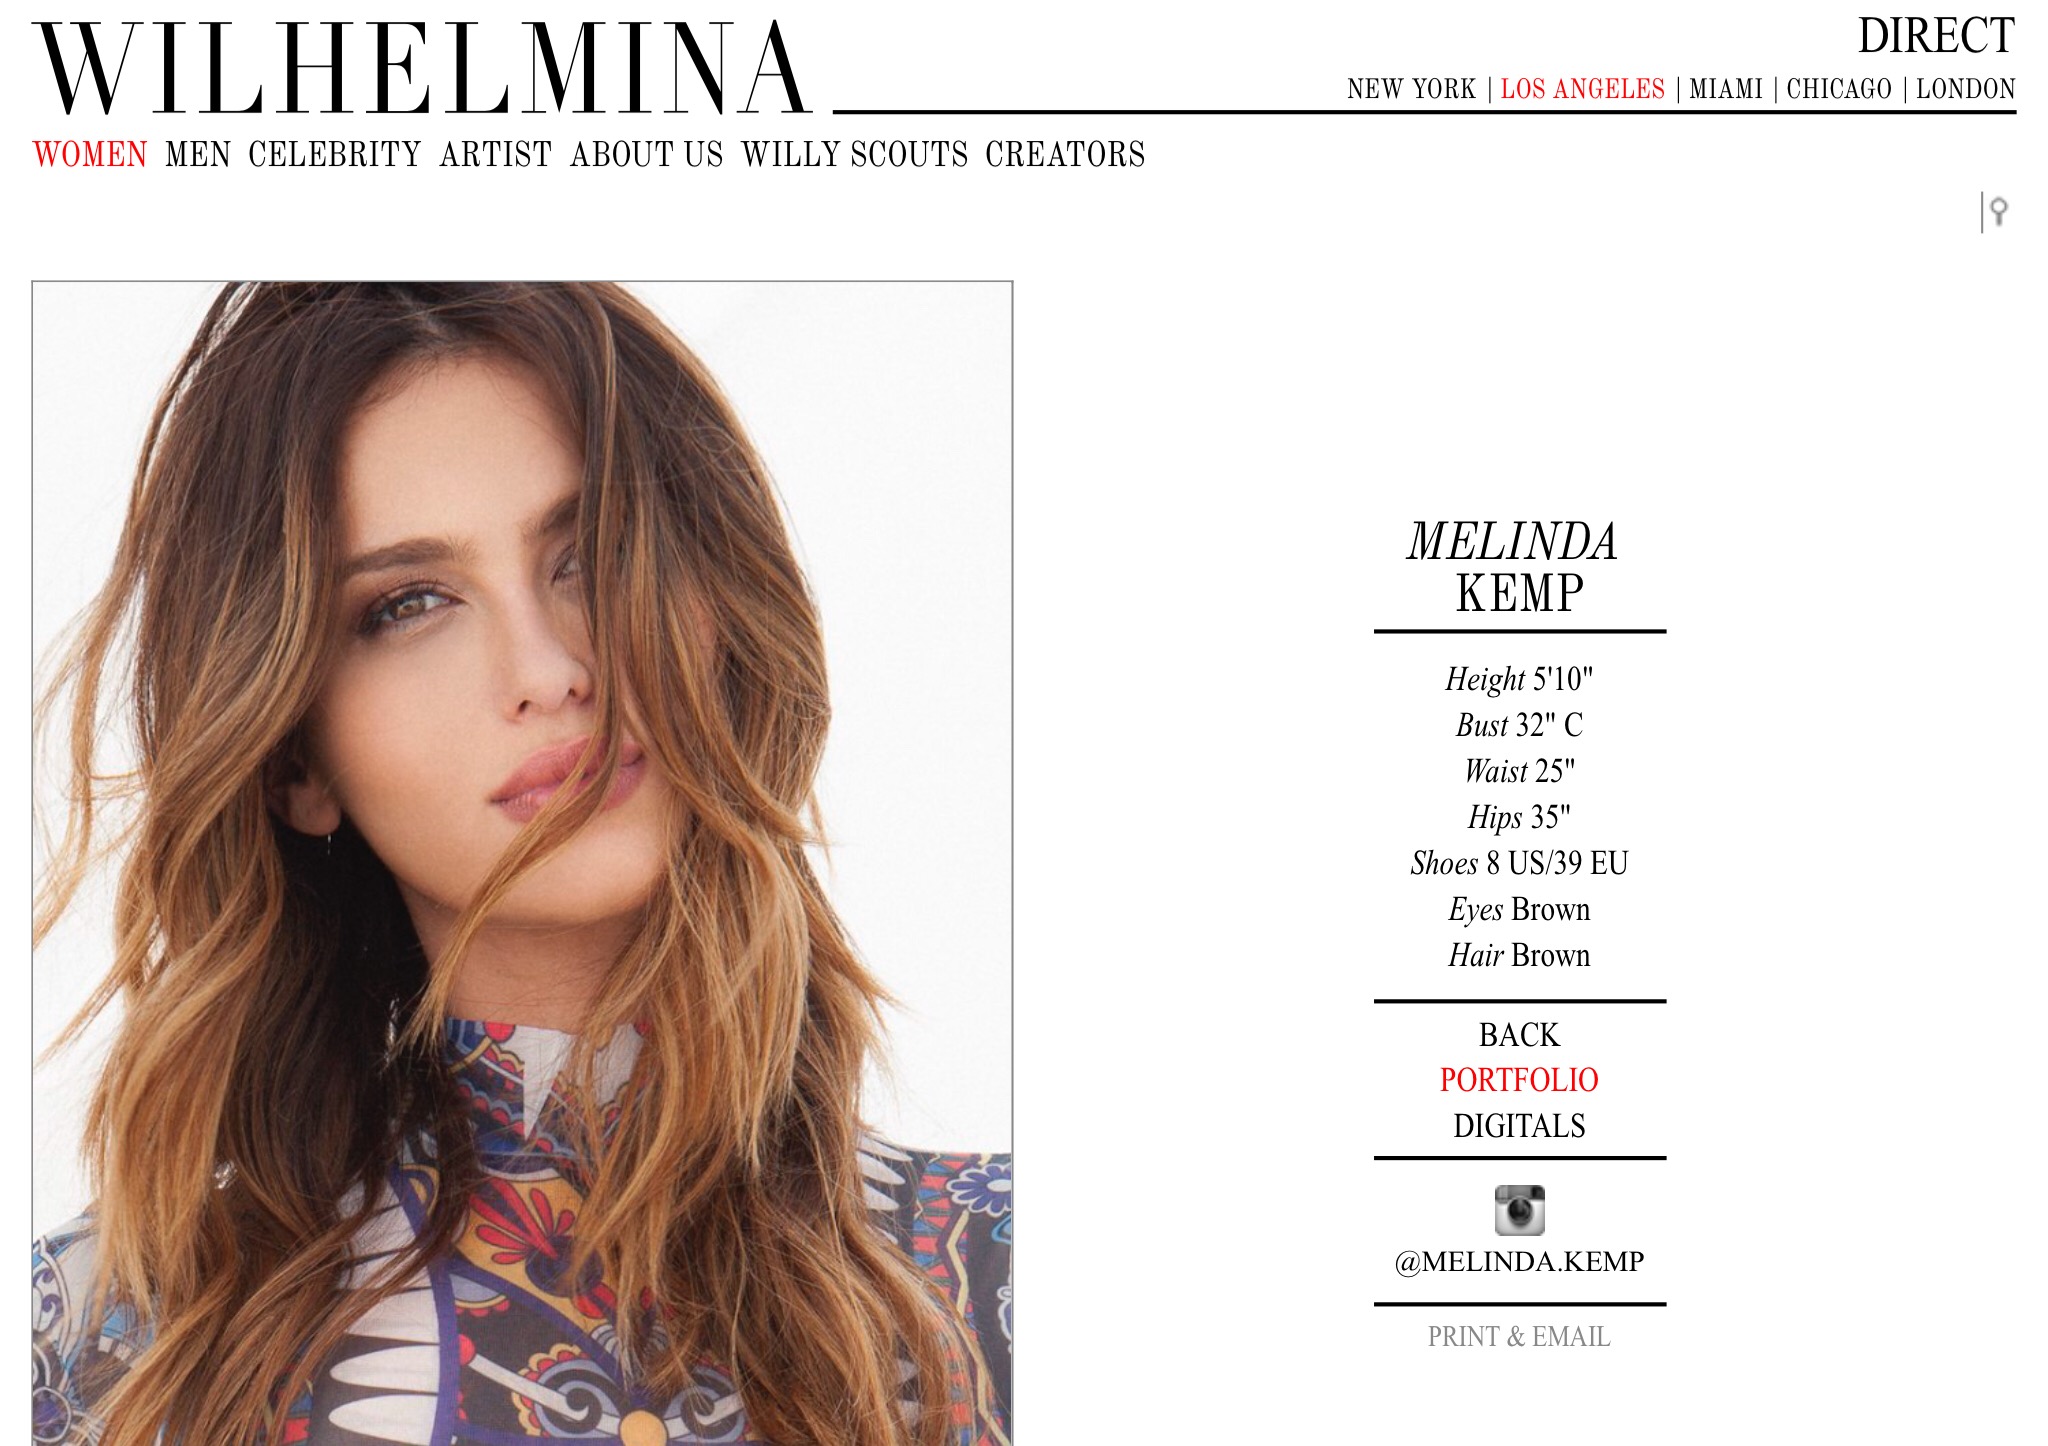Open the Wilhelmina logo homepage
Viewport: 2048px width, 1446px height.
[x=421, y=68]
